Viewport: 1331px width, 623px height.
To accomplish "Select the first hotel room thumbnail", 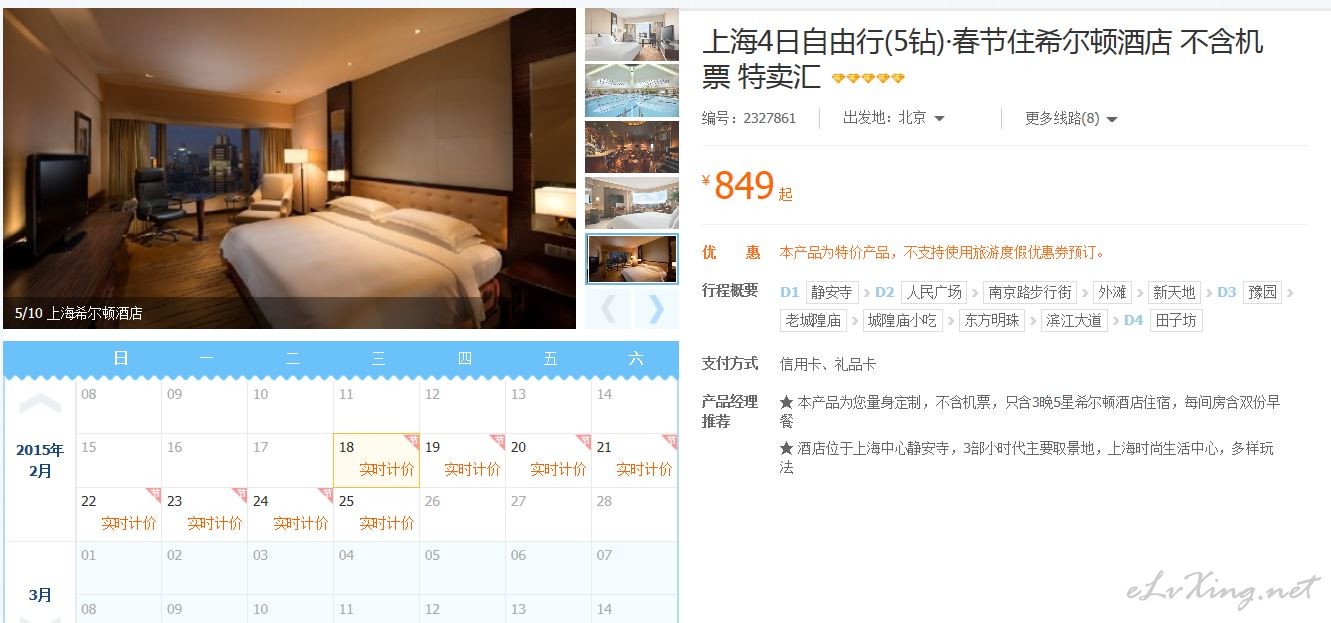I will tap(632, 34).
